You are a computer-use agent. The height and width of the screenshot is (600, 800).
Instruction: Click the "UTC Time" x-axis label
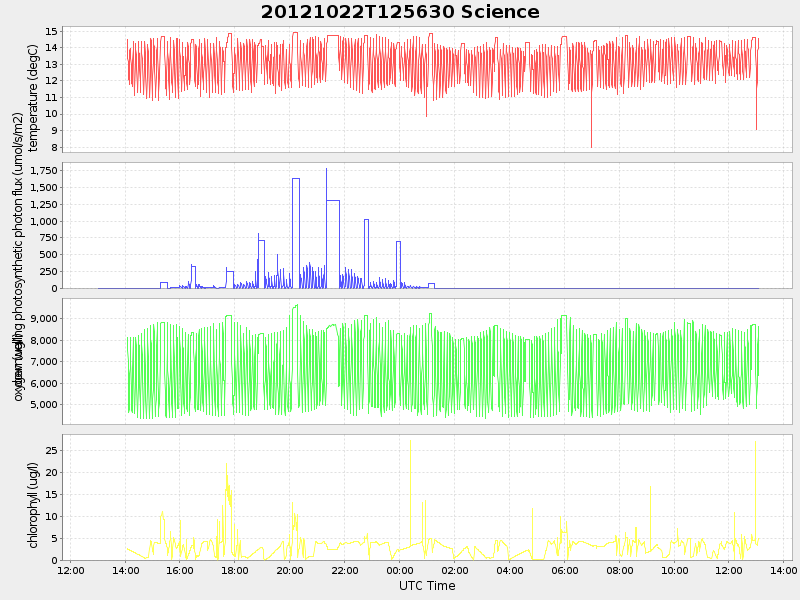(x=427, y=586)
